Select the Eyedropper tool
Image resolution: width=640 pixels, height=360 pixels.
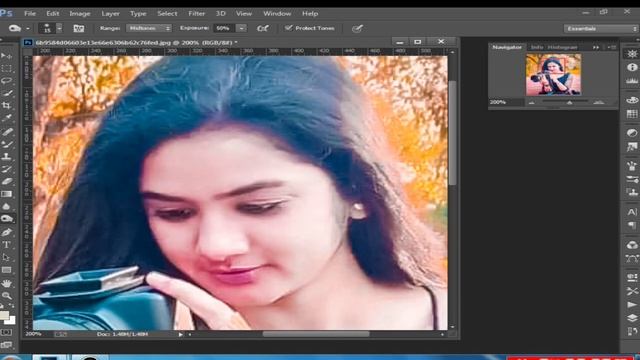point(6,118)
